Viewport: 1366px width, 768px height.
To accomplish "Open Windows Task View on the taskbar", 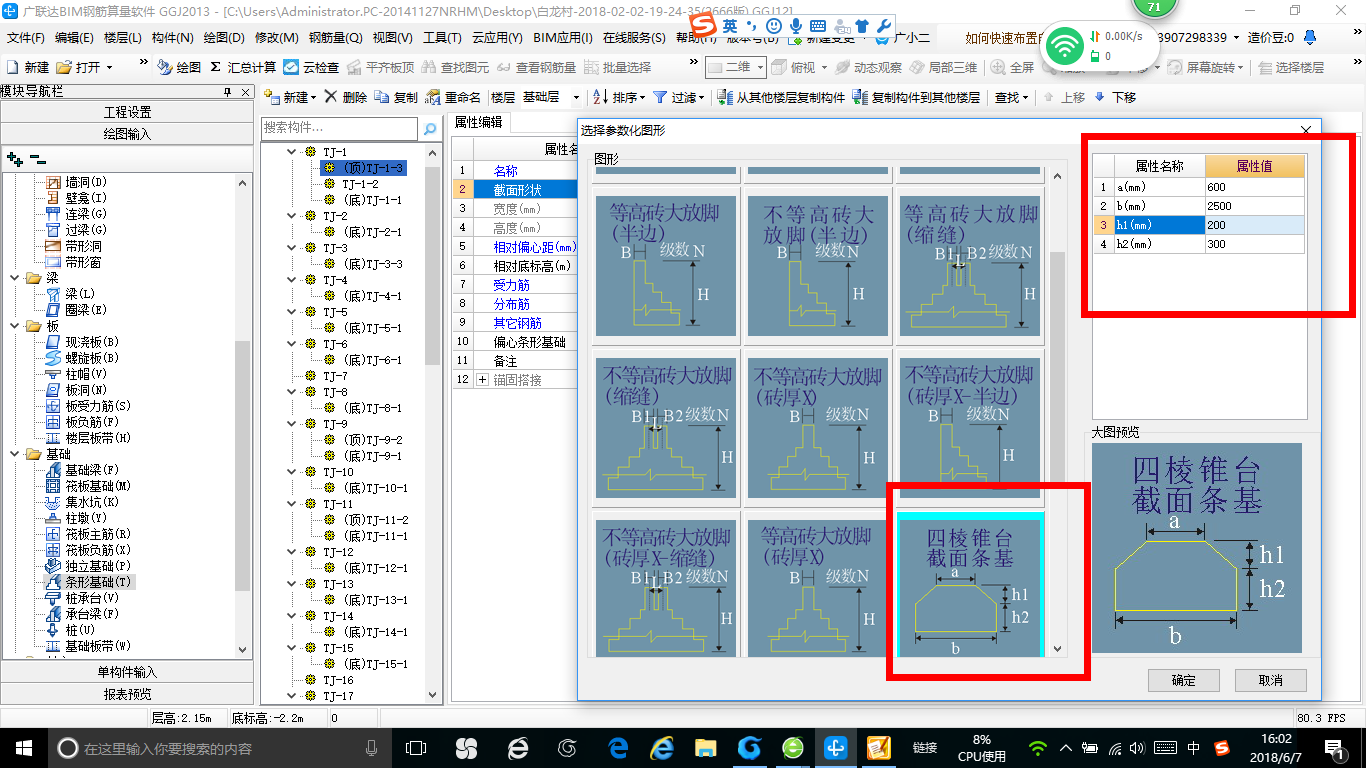I will pos(415,748).
